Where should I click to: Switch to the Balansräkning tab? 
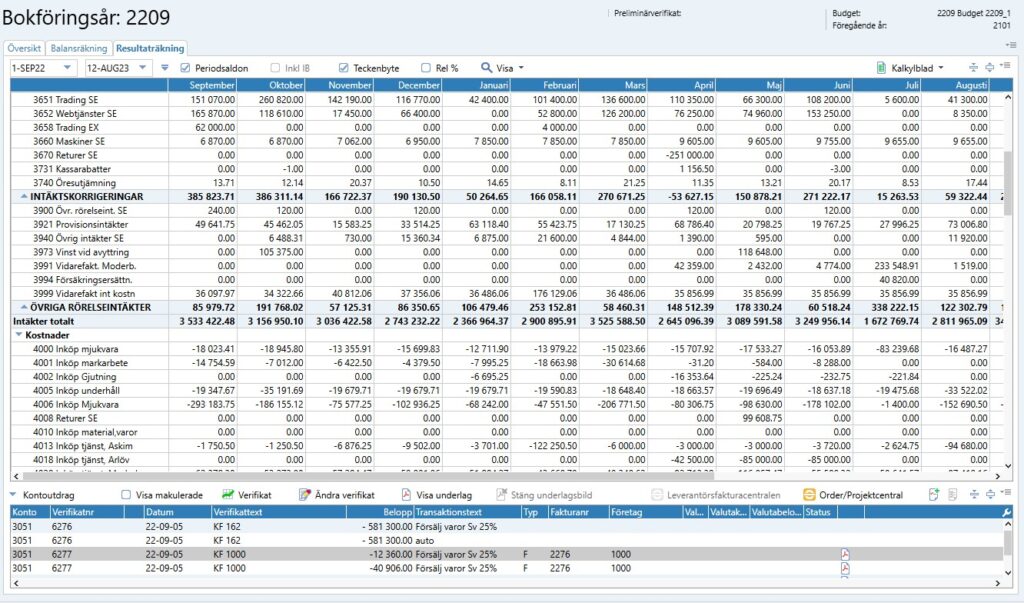(78, 47)
